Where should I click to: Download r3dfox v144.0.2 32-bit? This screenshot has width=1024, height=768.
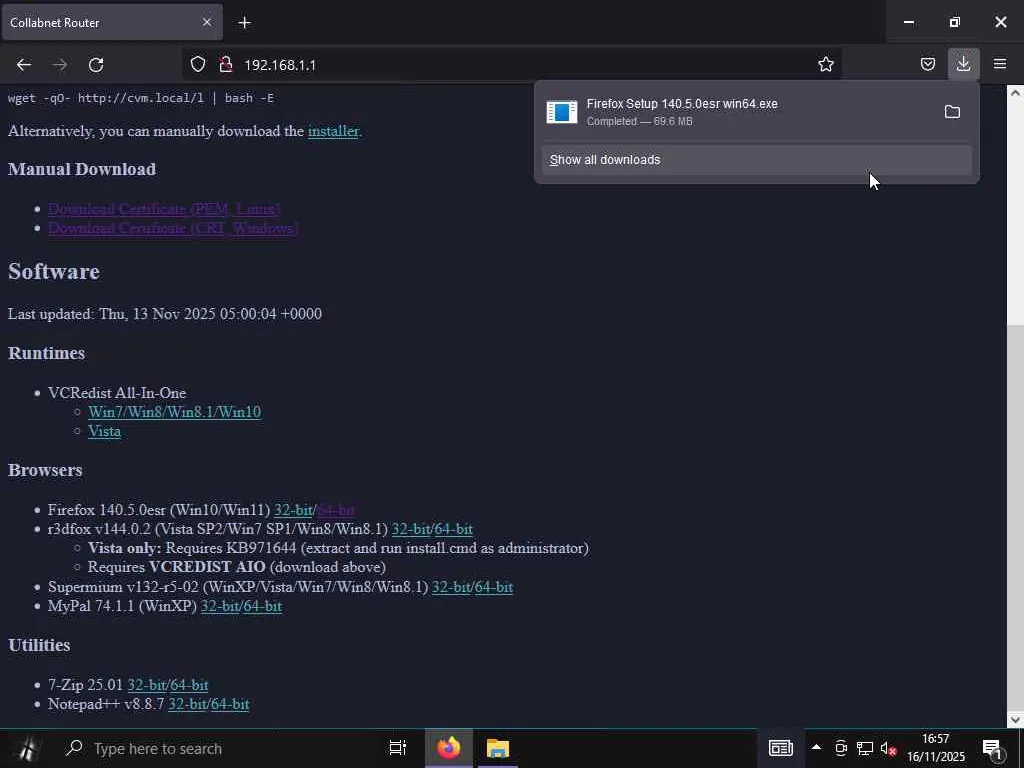coord(411,529)
